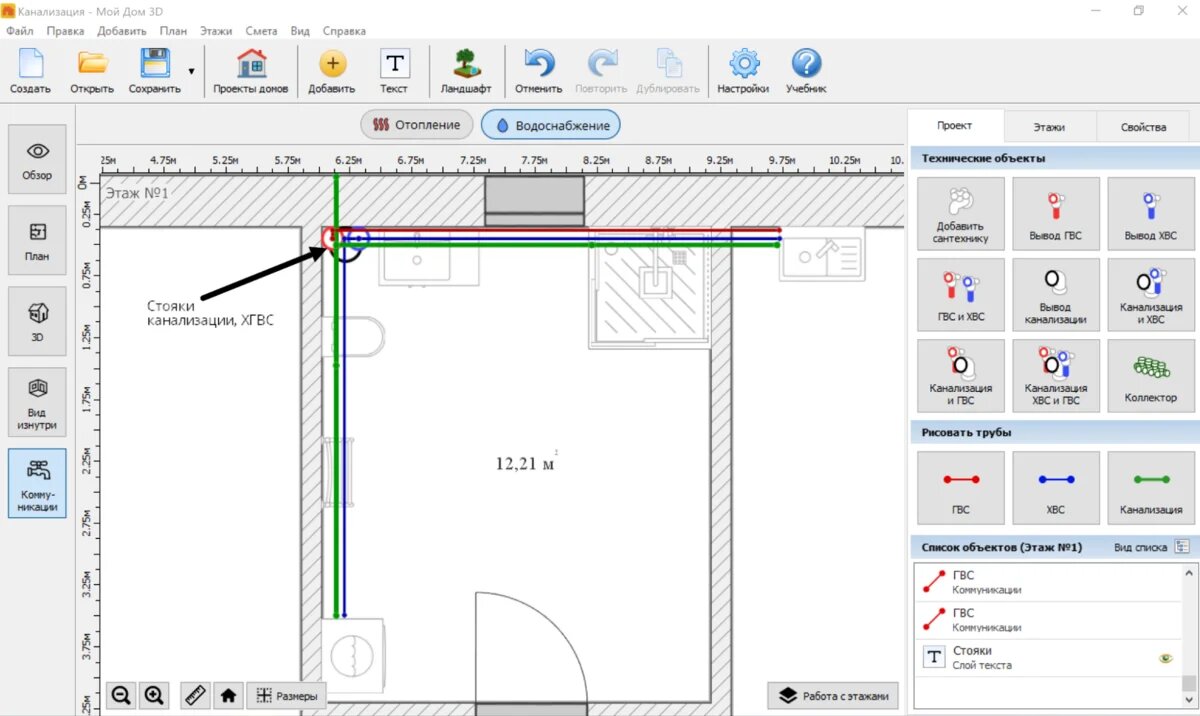
Task: Switch to 3D view mode
Action: point(37,321)
